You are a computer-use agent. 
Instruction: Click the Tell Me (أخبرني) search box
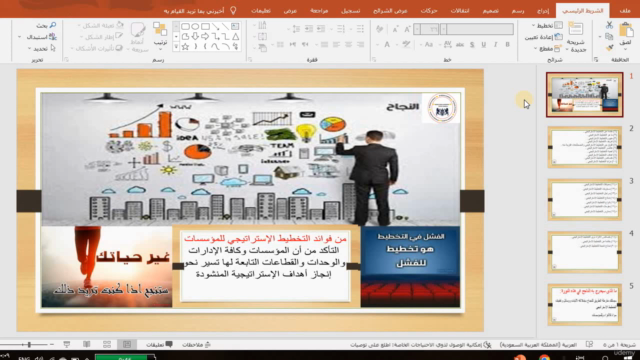[200, 11]
